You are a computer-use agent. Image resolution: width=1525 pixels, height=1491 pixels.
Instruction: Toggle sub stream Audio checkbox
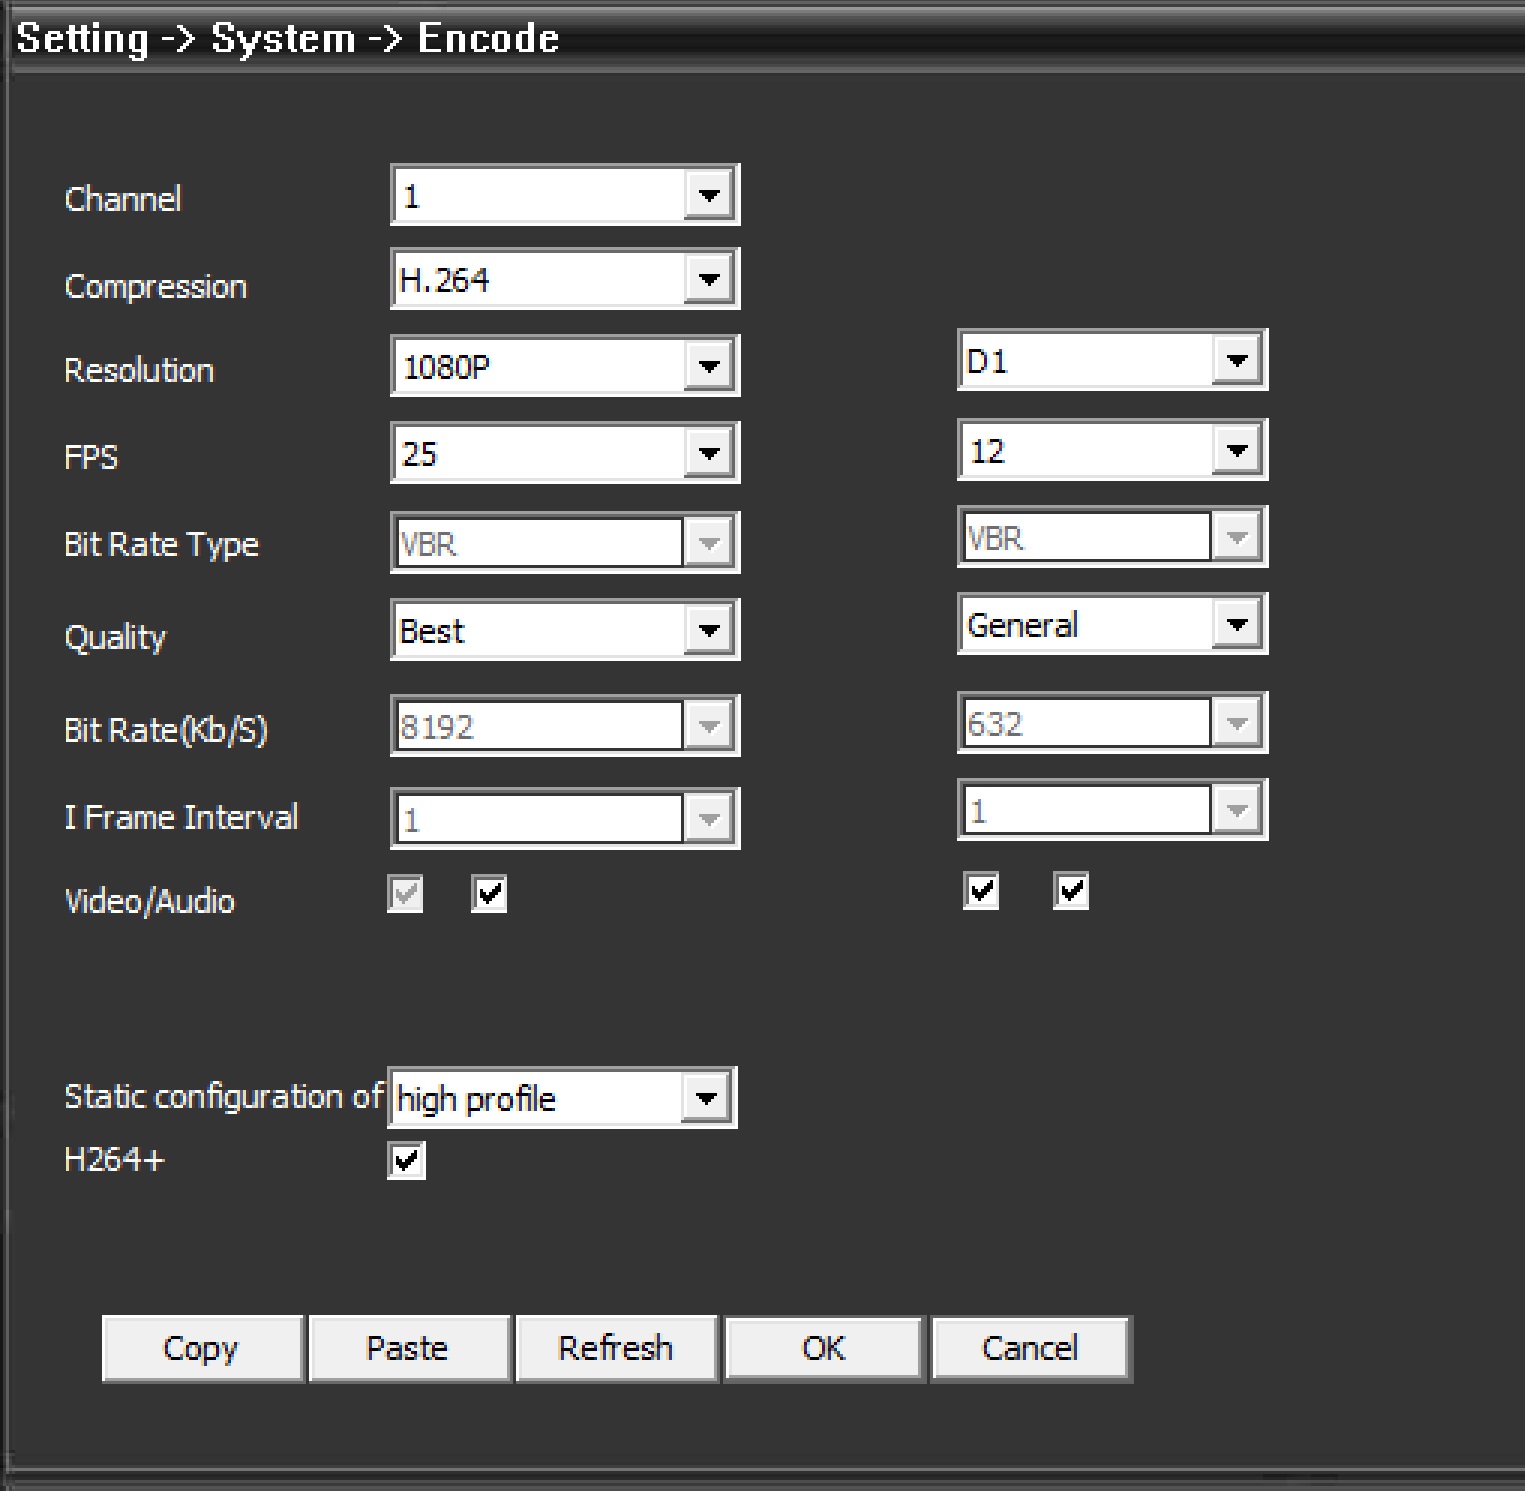click(x=1071, y=890)
